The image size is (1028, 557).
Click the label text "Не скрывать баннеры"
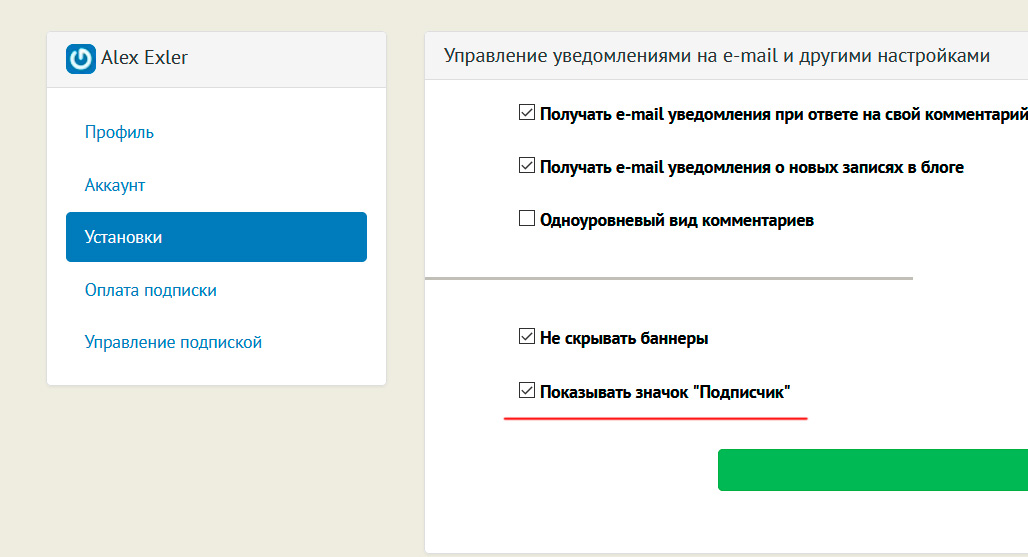pos(624,338)
